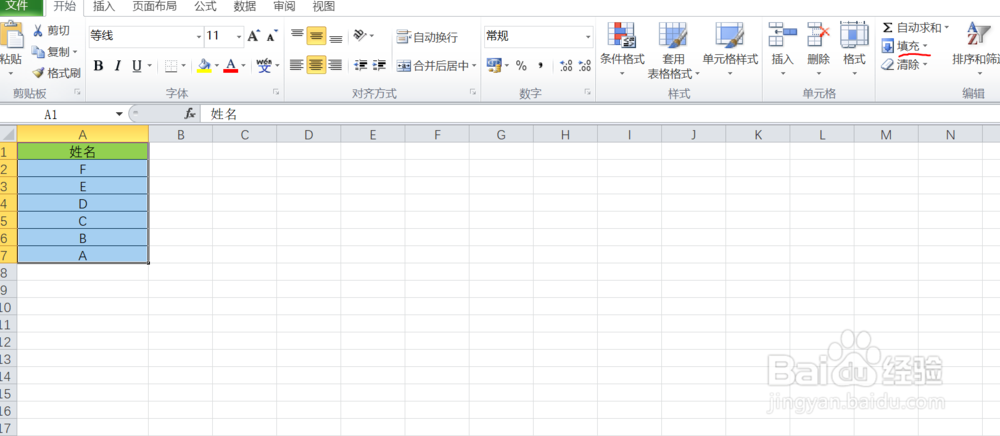Viewport: 1000px width, 436px height.
Task: Switch to the 审阅 tab
Action: (284, 7)
